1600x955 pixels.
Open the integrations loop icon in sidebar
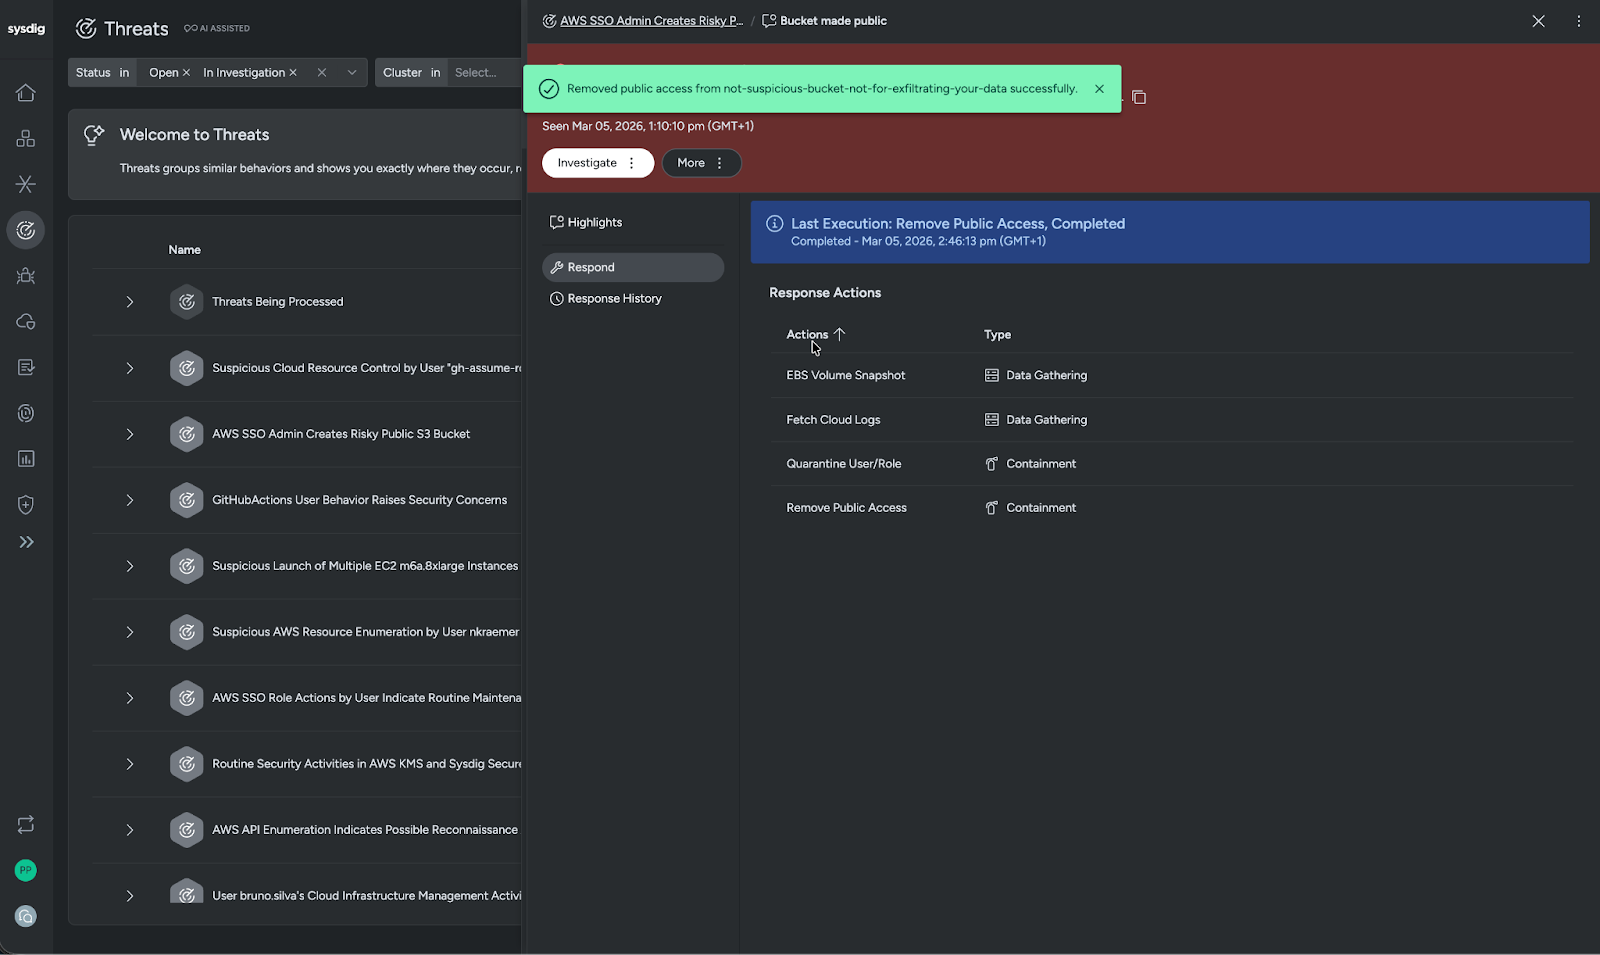[x=26, y=824]
